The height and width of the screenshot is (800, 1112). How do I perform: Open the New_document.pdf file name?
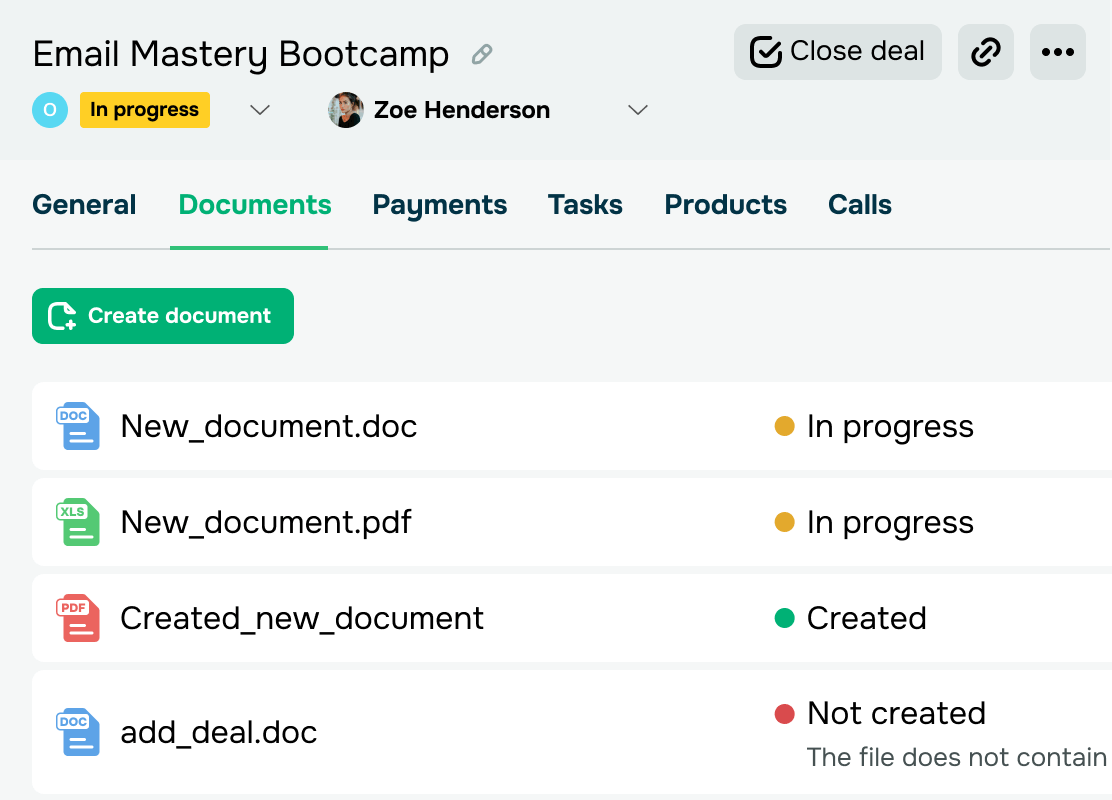[x=266, y=523]
